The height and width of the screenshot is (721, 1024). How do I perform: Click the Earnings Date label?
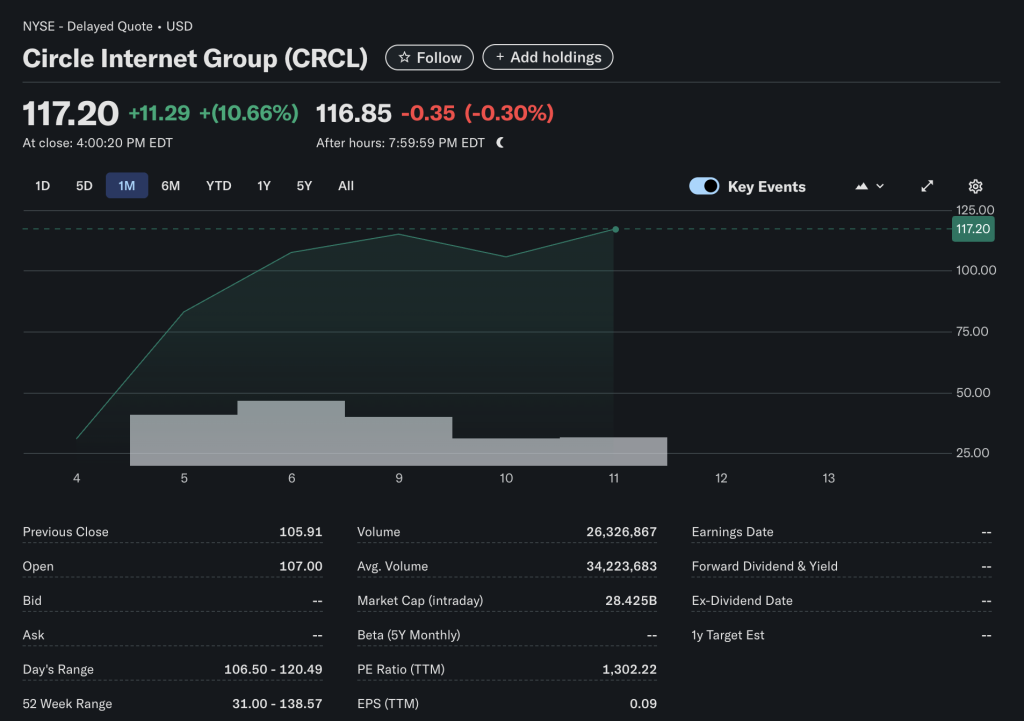(x=733, y=532)
